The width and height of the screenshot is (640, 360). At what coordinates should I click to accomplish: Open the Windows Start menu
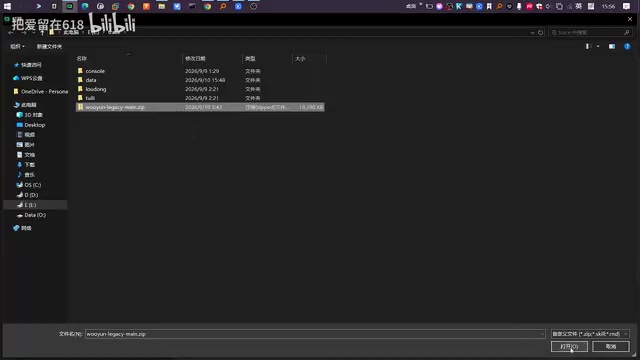point(7,6)
